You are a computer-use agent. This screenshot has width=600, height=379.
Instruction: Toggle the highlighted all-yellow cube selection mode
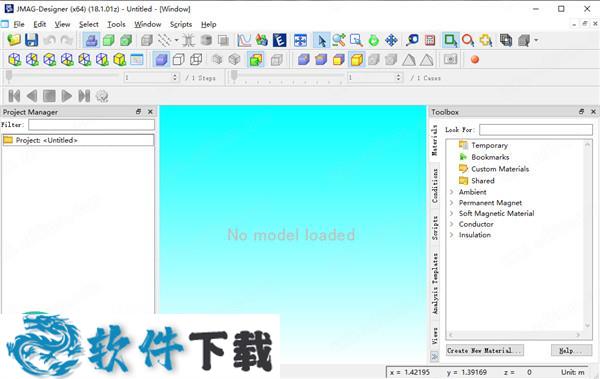pos(357,60)
